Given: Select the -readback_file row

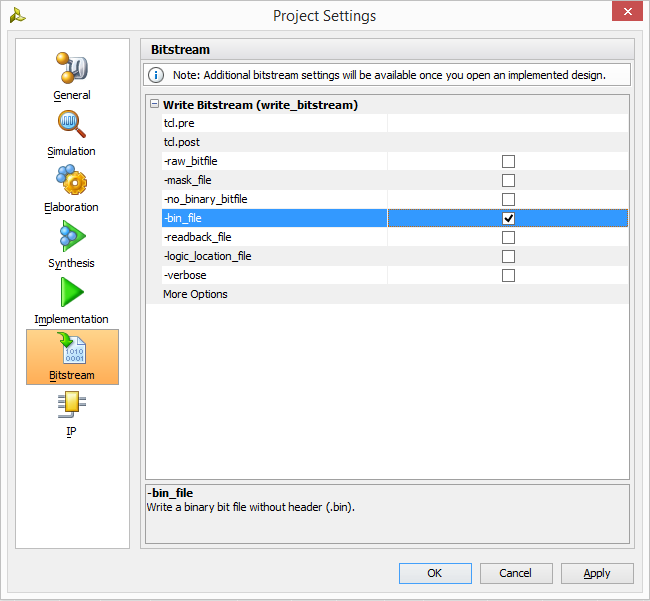Looking at the screenshot, I should point(395,237).
